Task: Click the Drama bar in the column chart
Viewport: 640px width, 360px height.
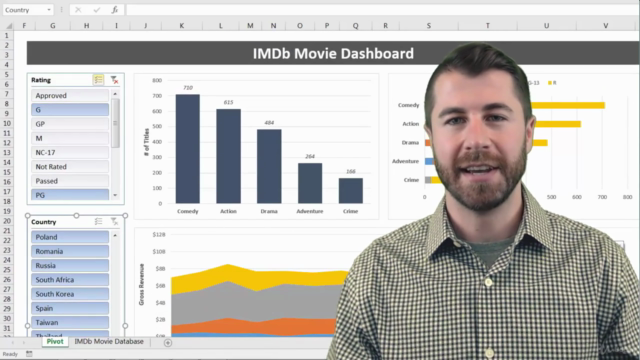Action: click(x=269, y=167)
